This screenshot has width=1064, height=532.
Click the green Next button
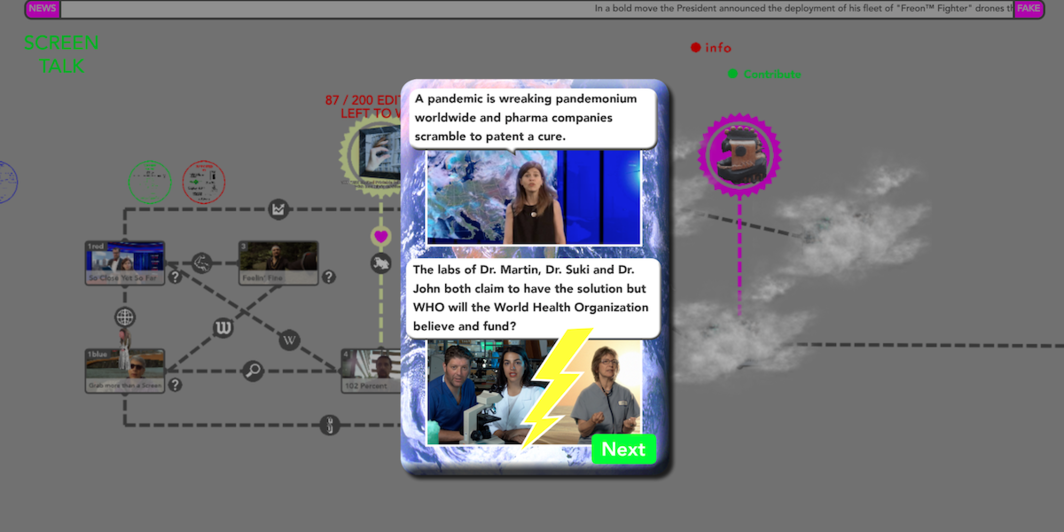pos(623,449)
